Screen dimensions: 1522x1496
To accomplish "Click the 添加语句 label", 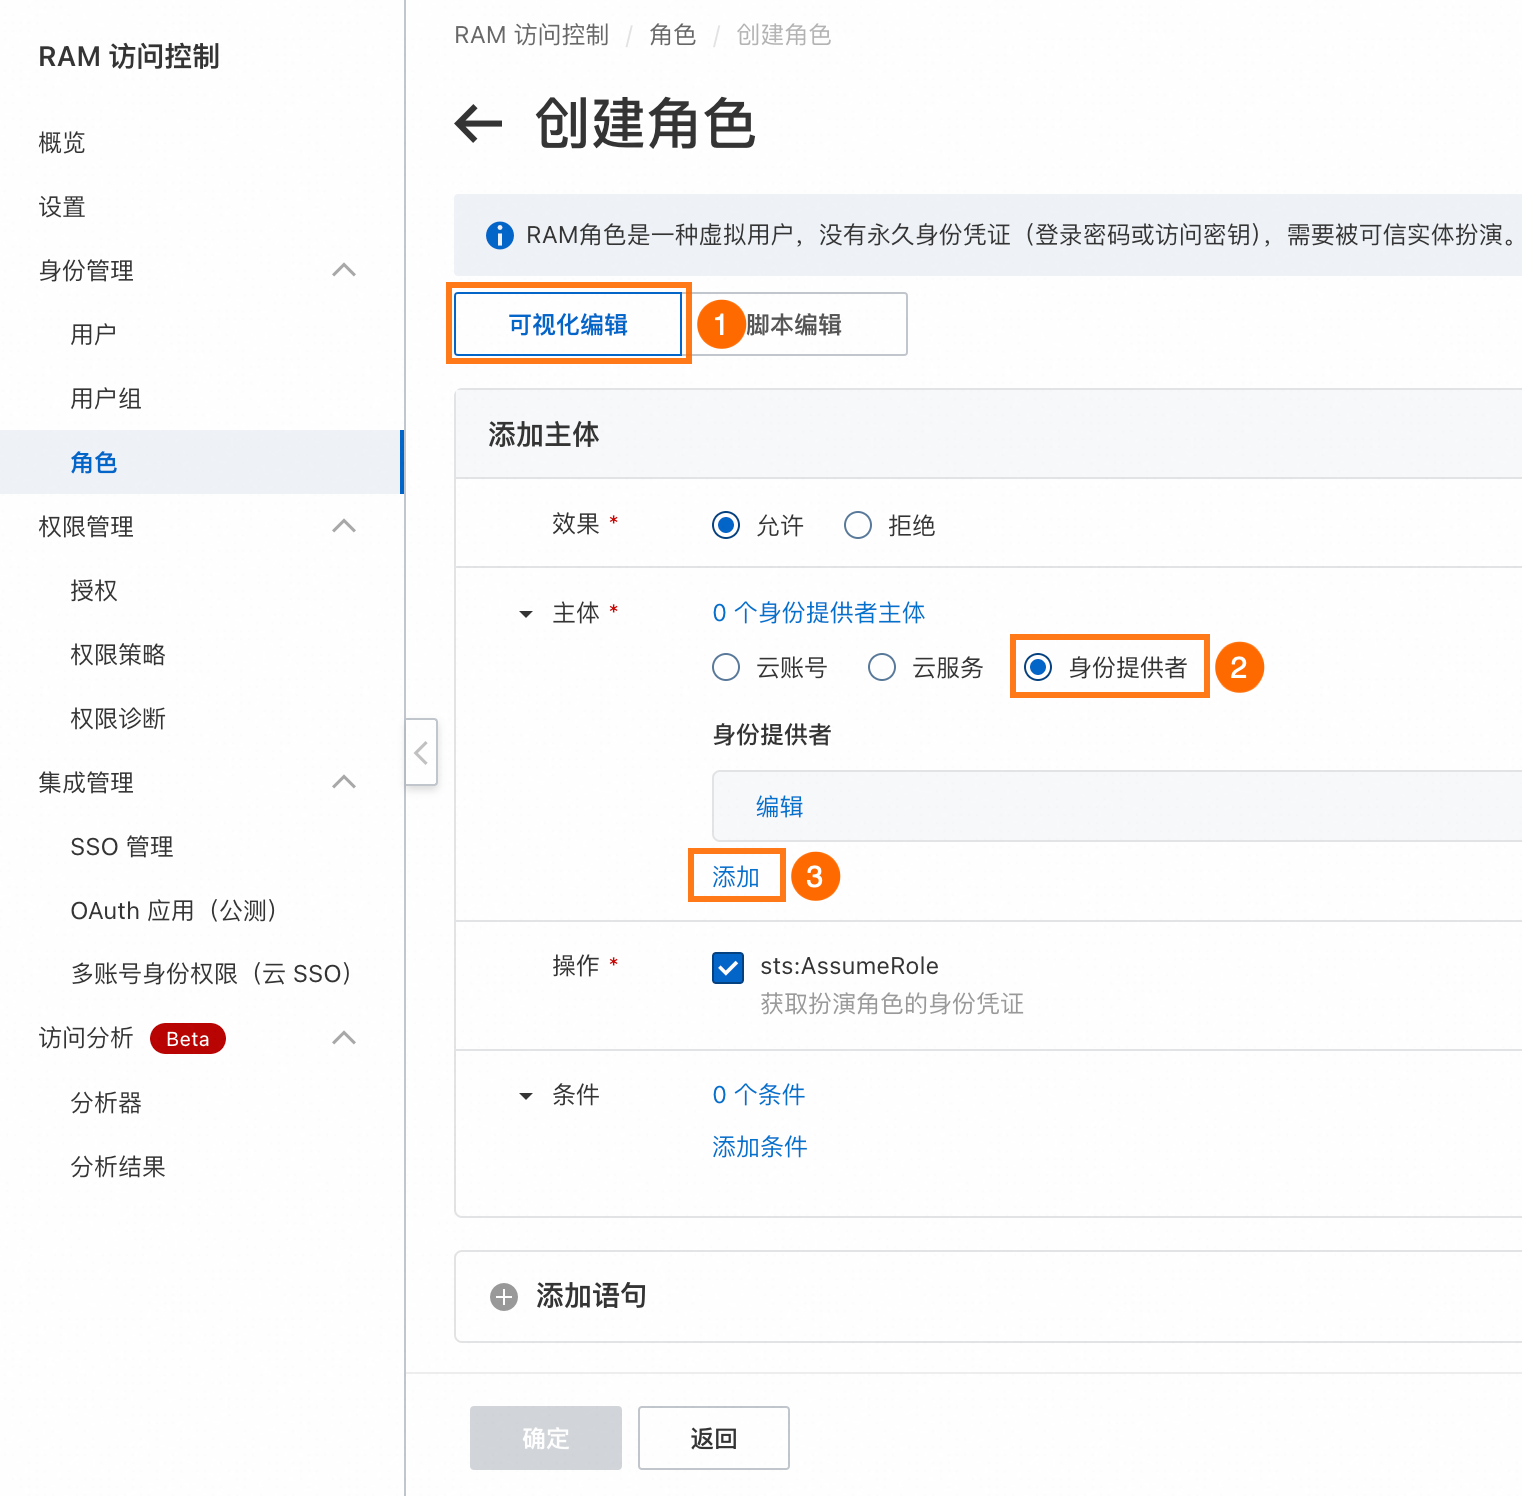I will click(591, 1296).
